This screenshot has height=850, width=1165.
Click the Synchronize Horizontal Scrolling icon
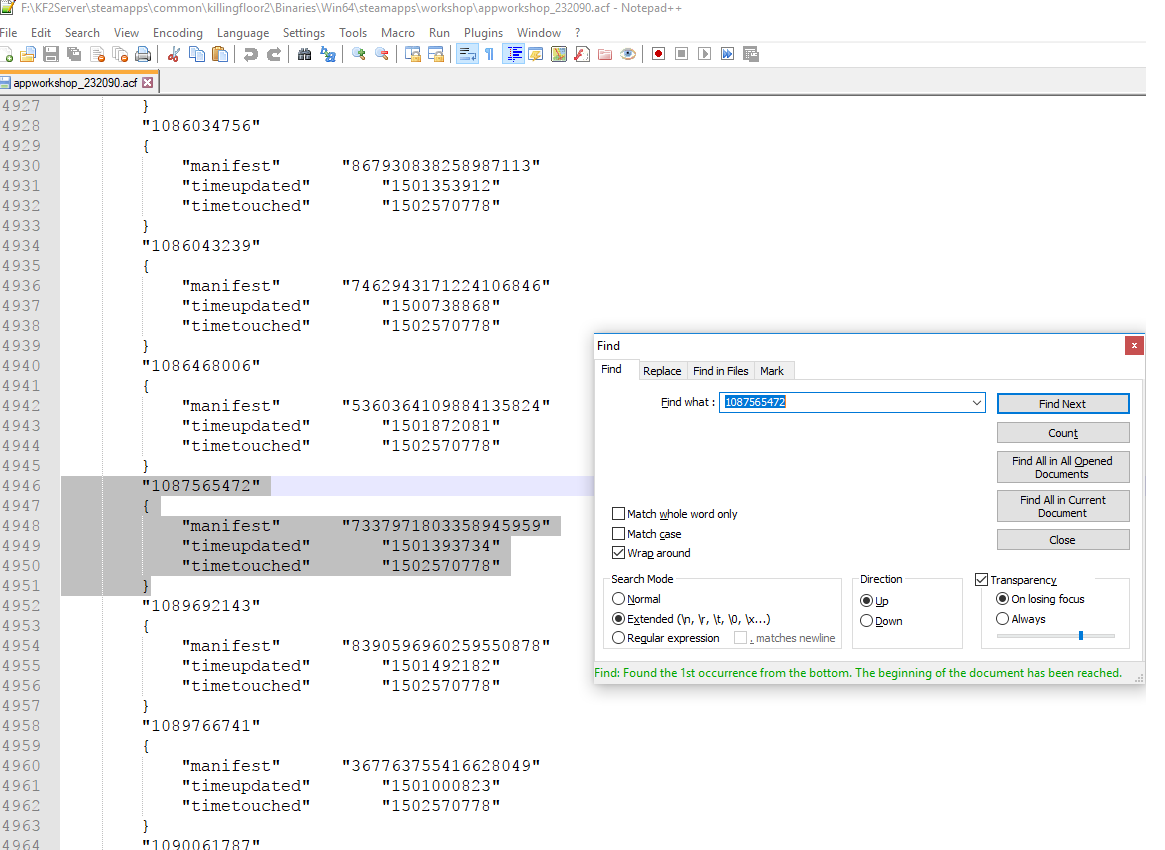[436, 54]
